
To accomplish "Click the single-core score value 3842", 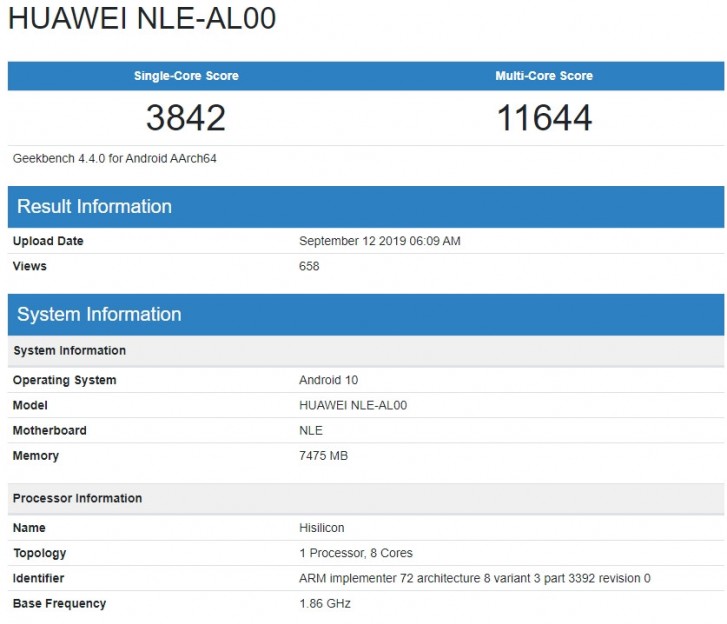I will click(x=186, y=118).
